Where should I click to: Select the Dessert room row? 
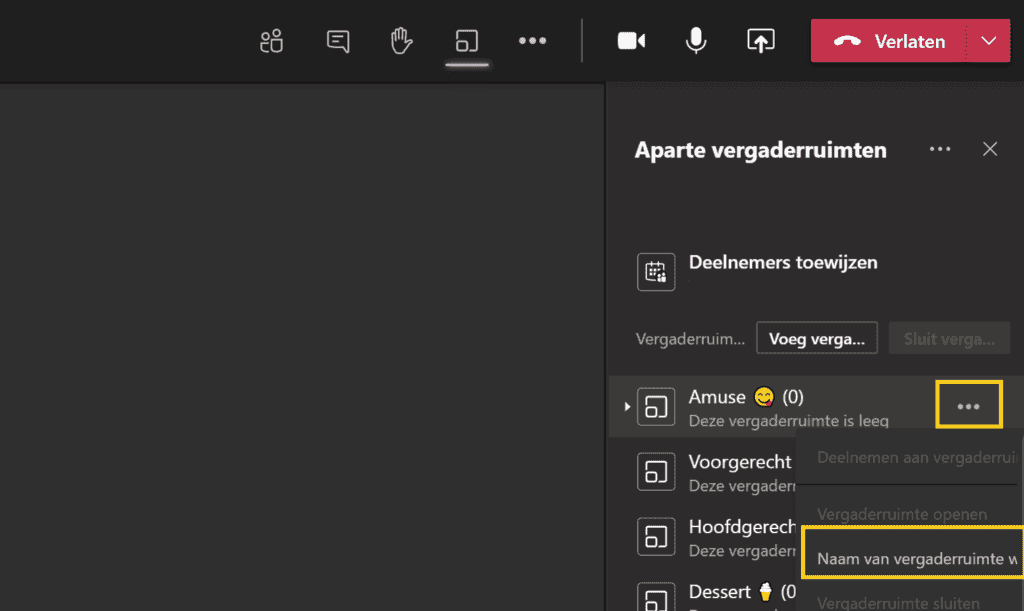pos(702,593)
